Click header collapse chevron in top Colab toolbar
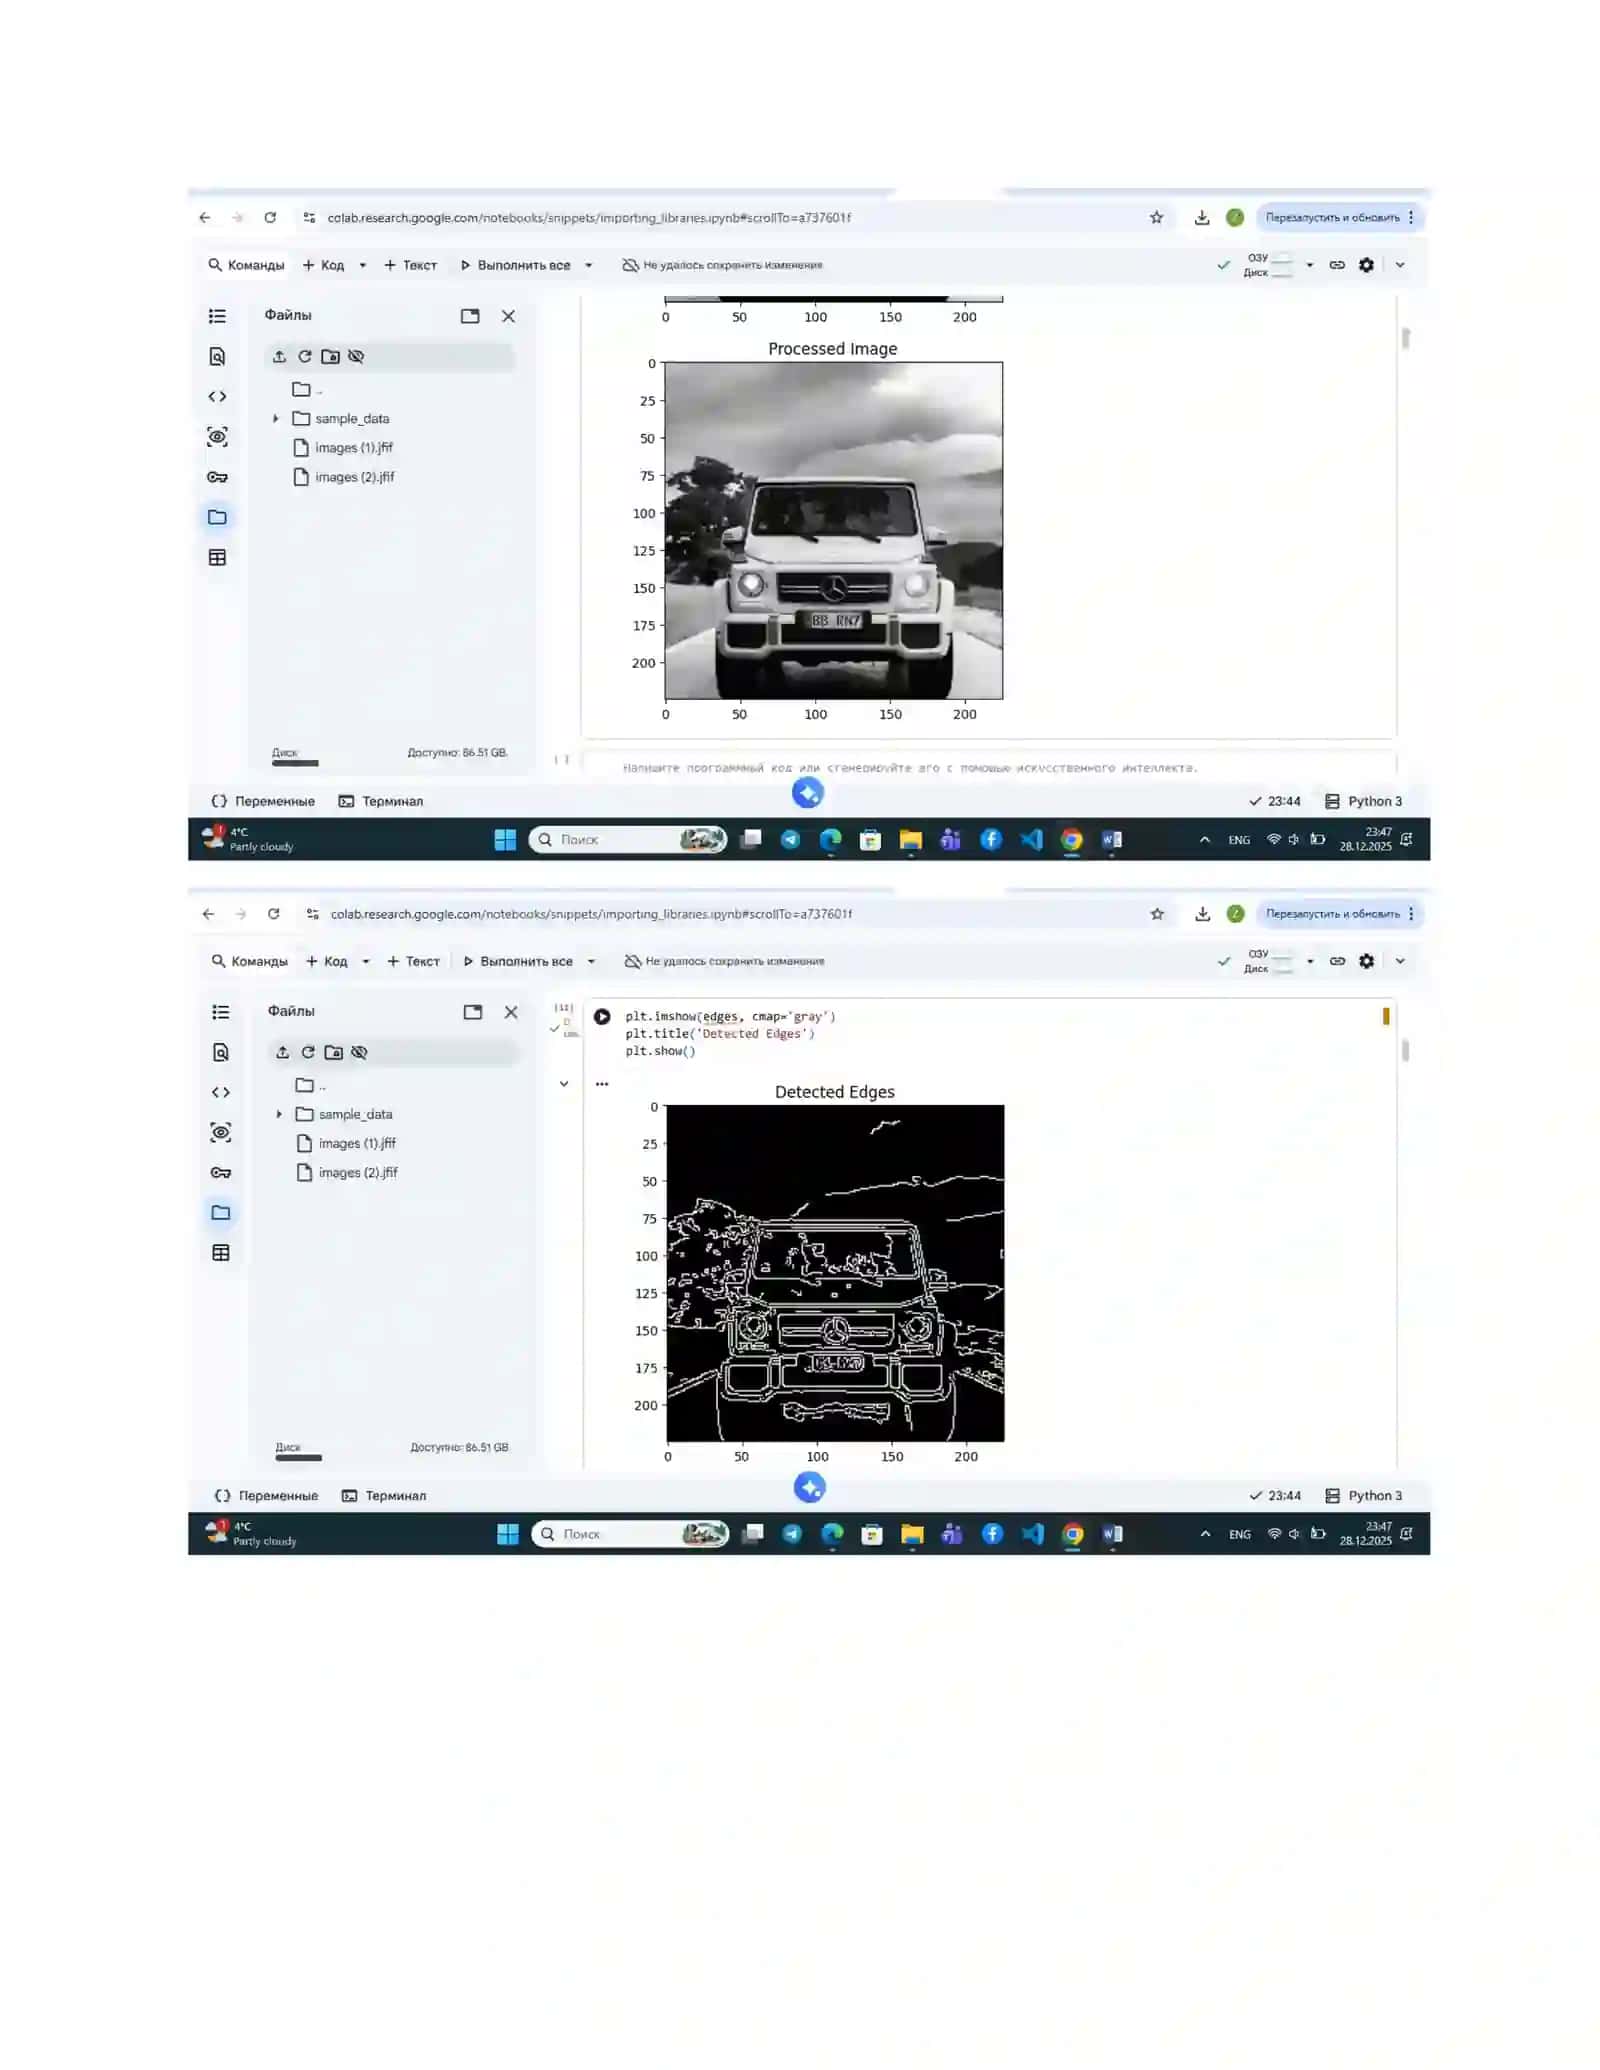Screen dimensions: 1600x2070 1400,265
